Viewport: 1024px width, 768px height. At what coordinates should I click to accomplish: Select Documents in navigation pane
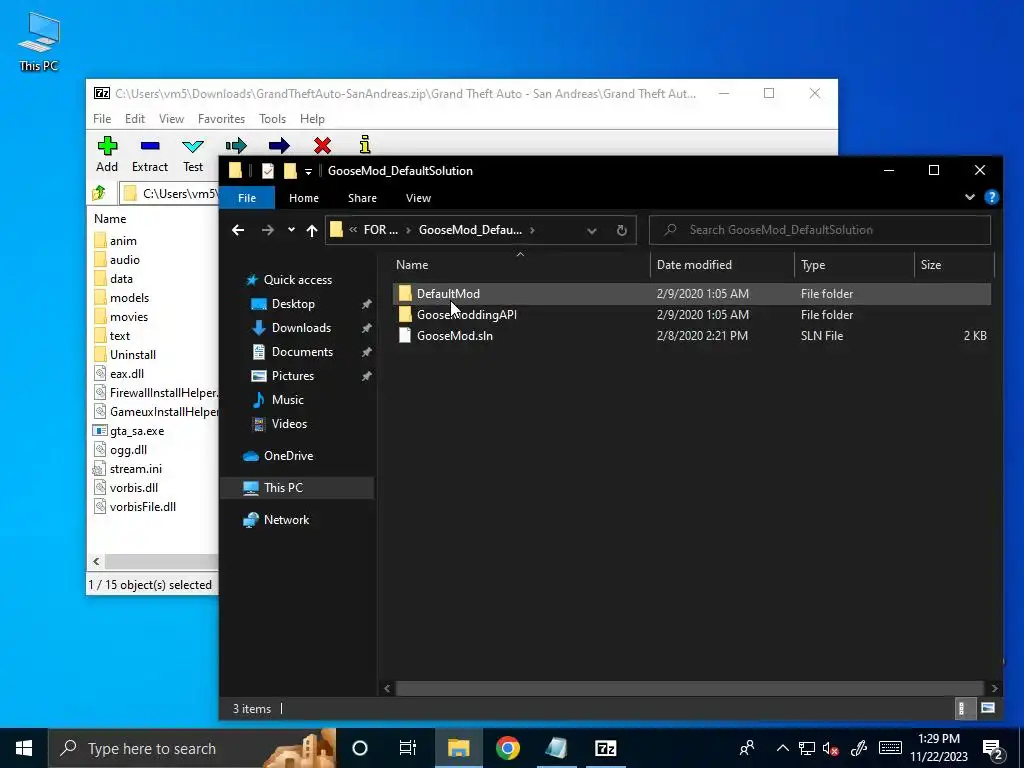tap(302, 352)
